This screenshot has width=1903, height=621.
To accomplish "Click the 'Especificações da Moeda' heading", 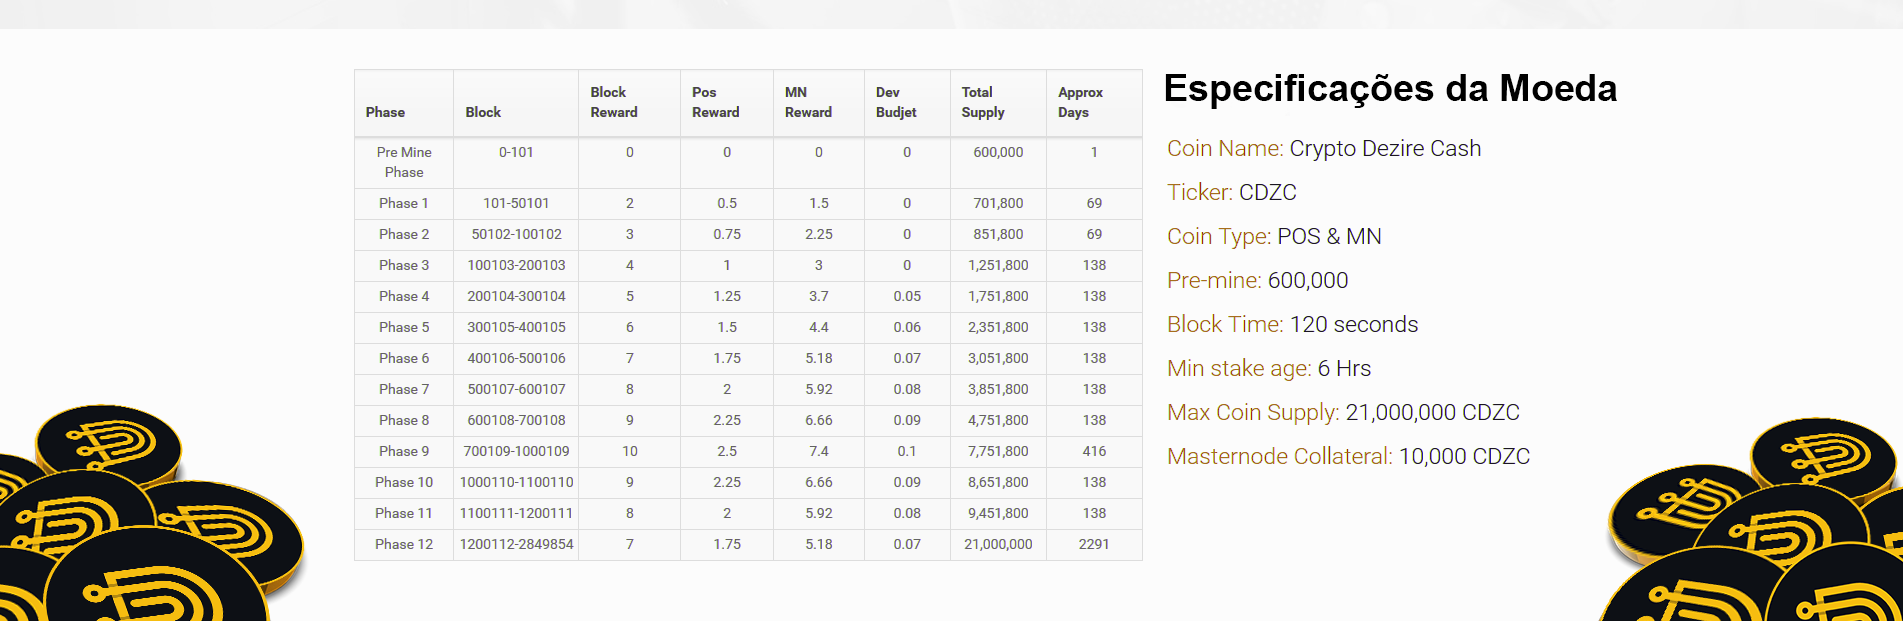I will tap(1390, 89).
